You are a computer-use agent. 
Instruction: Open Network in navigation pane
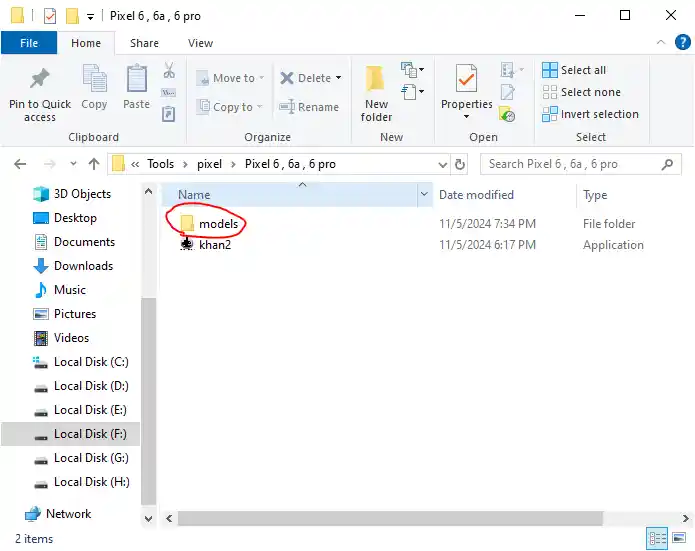click(x=58, y=513)
